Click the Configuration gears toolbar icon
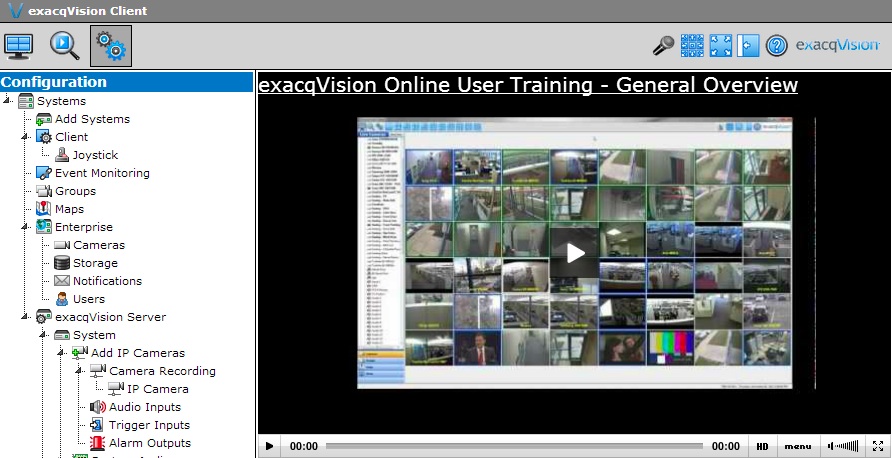 pos(110,46)
